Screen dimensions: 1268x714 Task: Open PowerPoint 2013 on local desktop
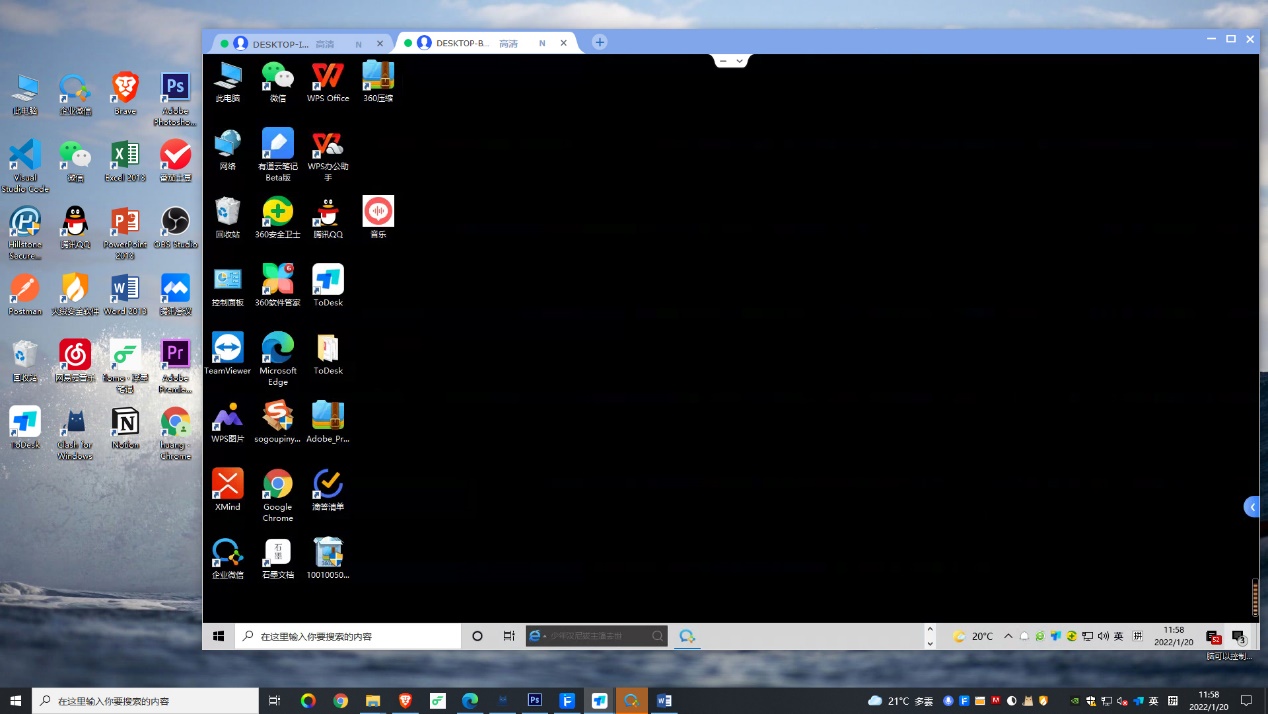tap(125, 233)
